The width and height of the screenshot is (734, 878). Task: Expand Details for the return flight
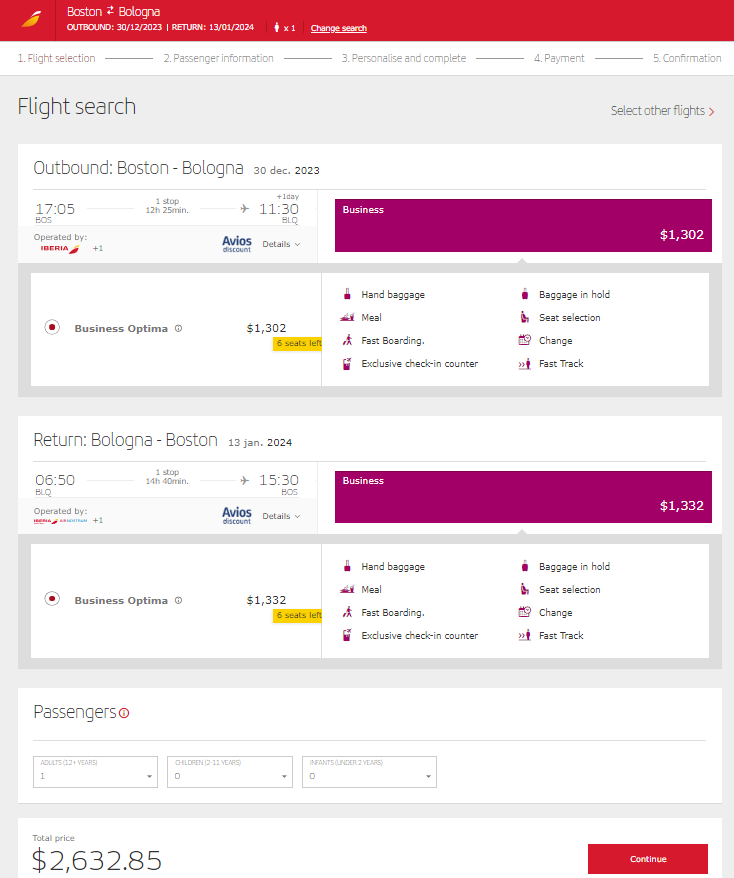[x=281, y=516]
